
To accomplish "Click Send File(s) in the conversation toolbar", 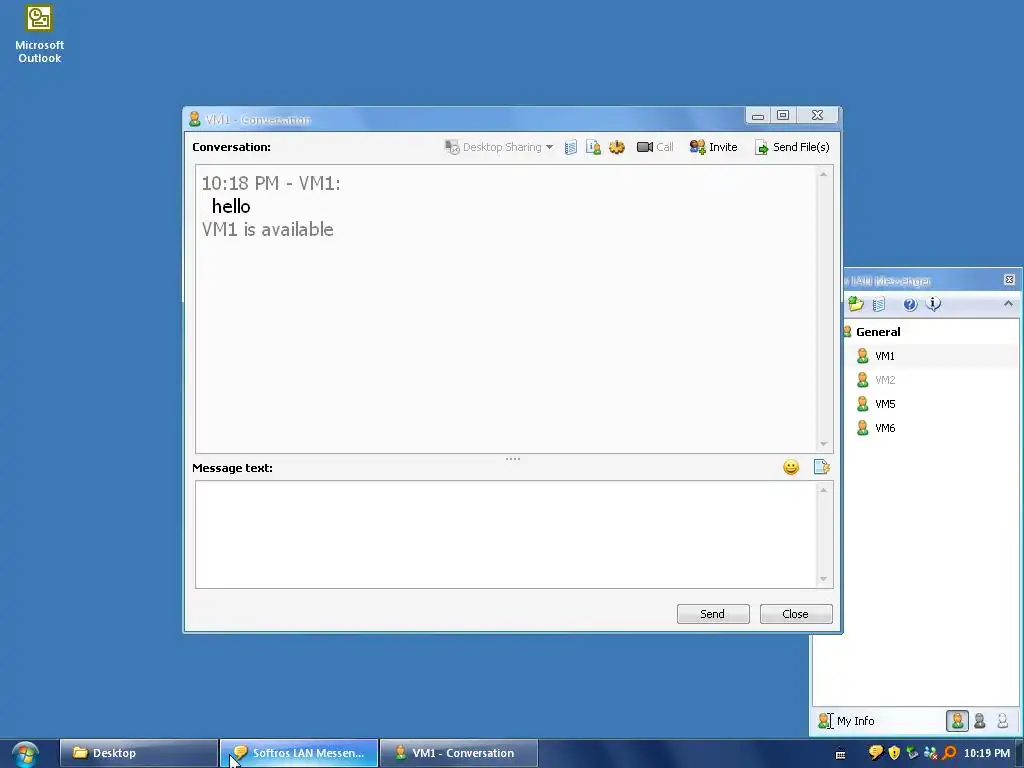I will click(x=792, y=148).
